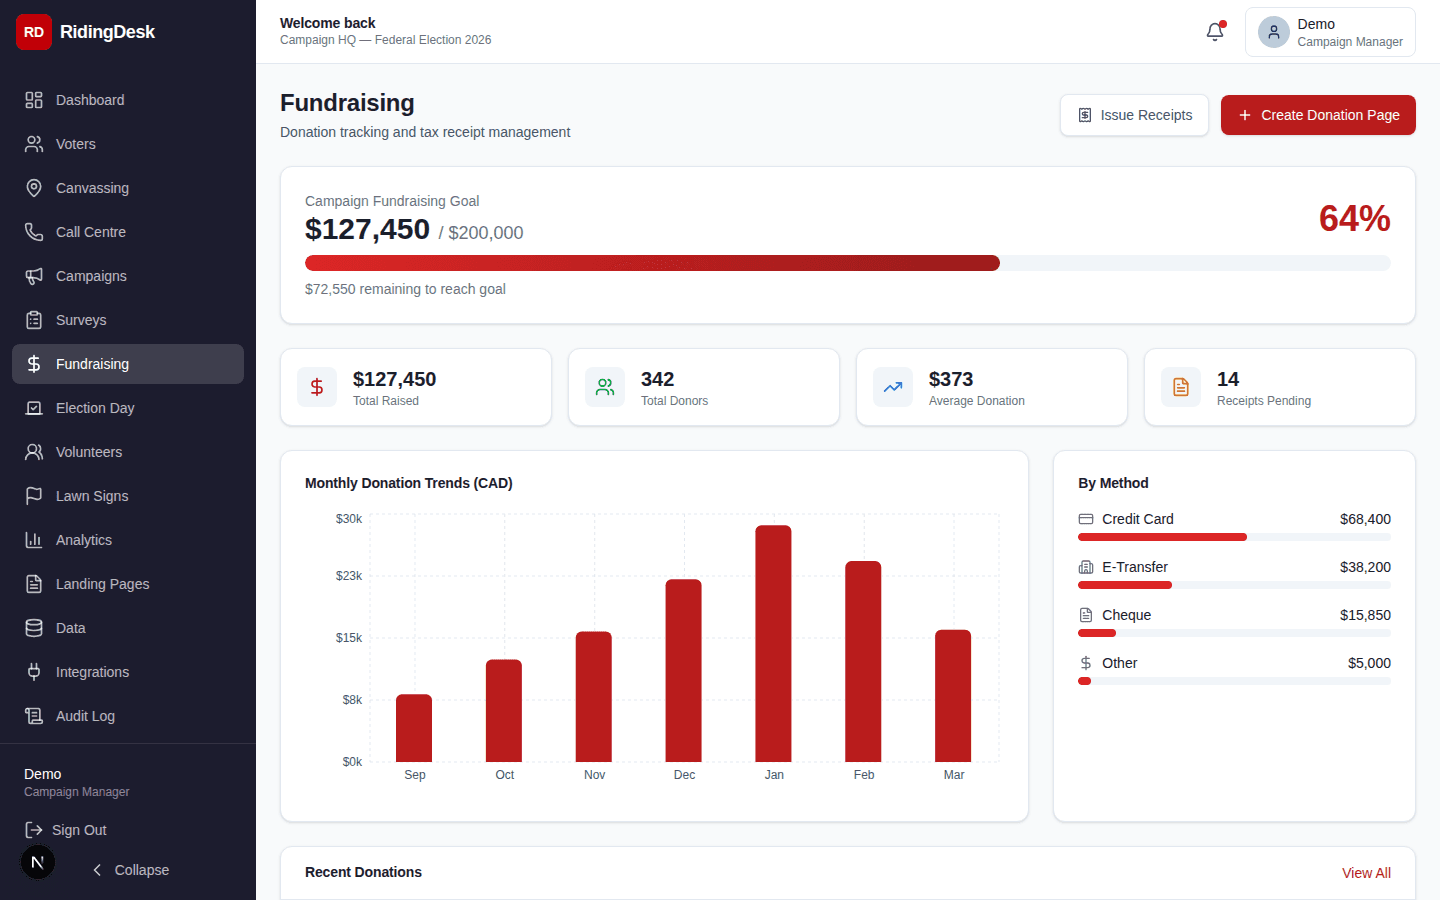
Task: View All recent donations
Action: 1366,872
